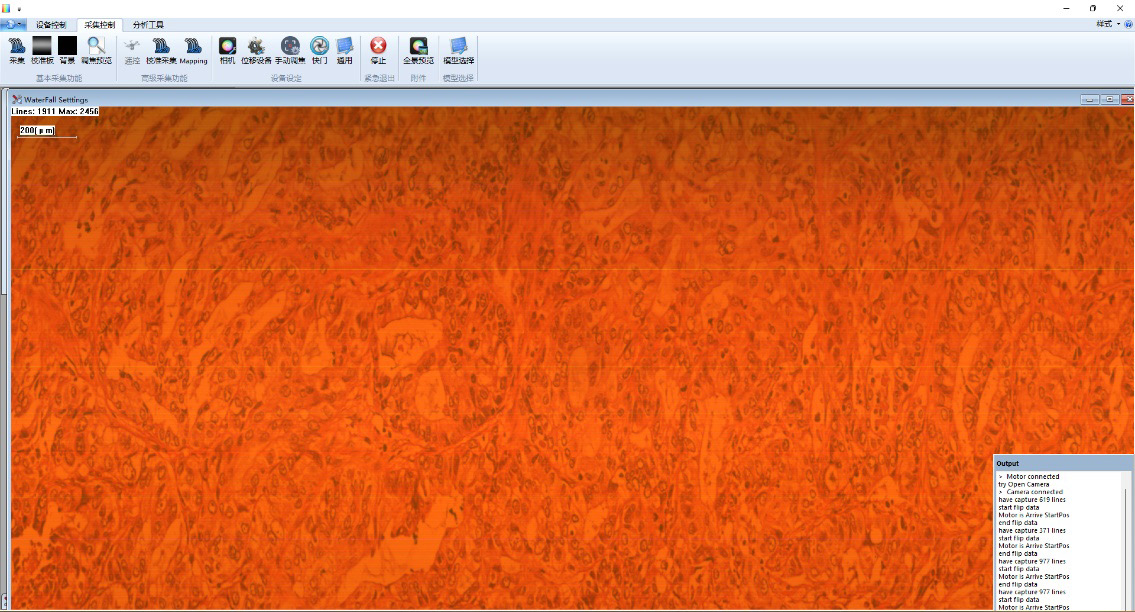Click the blue help icon
Screen dimensions: 1135x612
click(x=1128, y=24)
